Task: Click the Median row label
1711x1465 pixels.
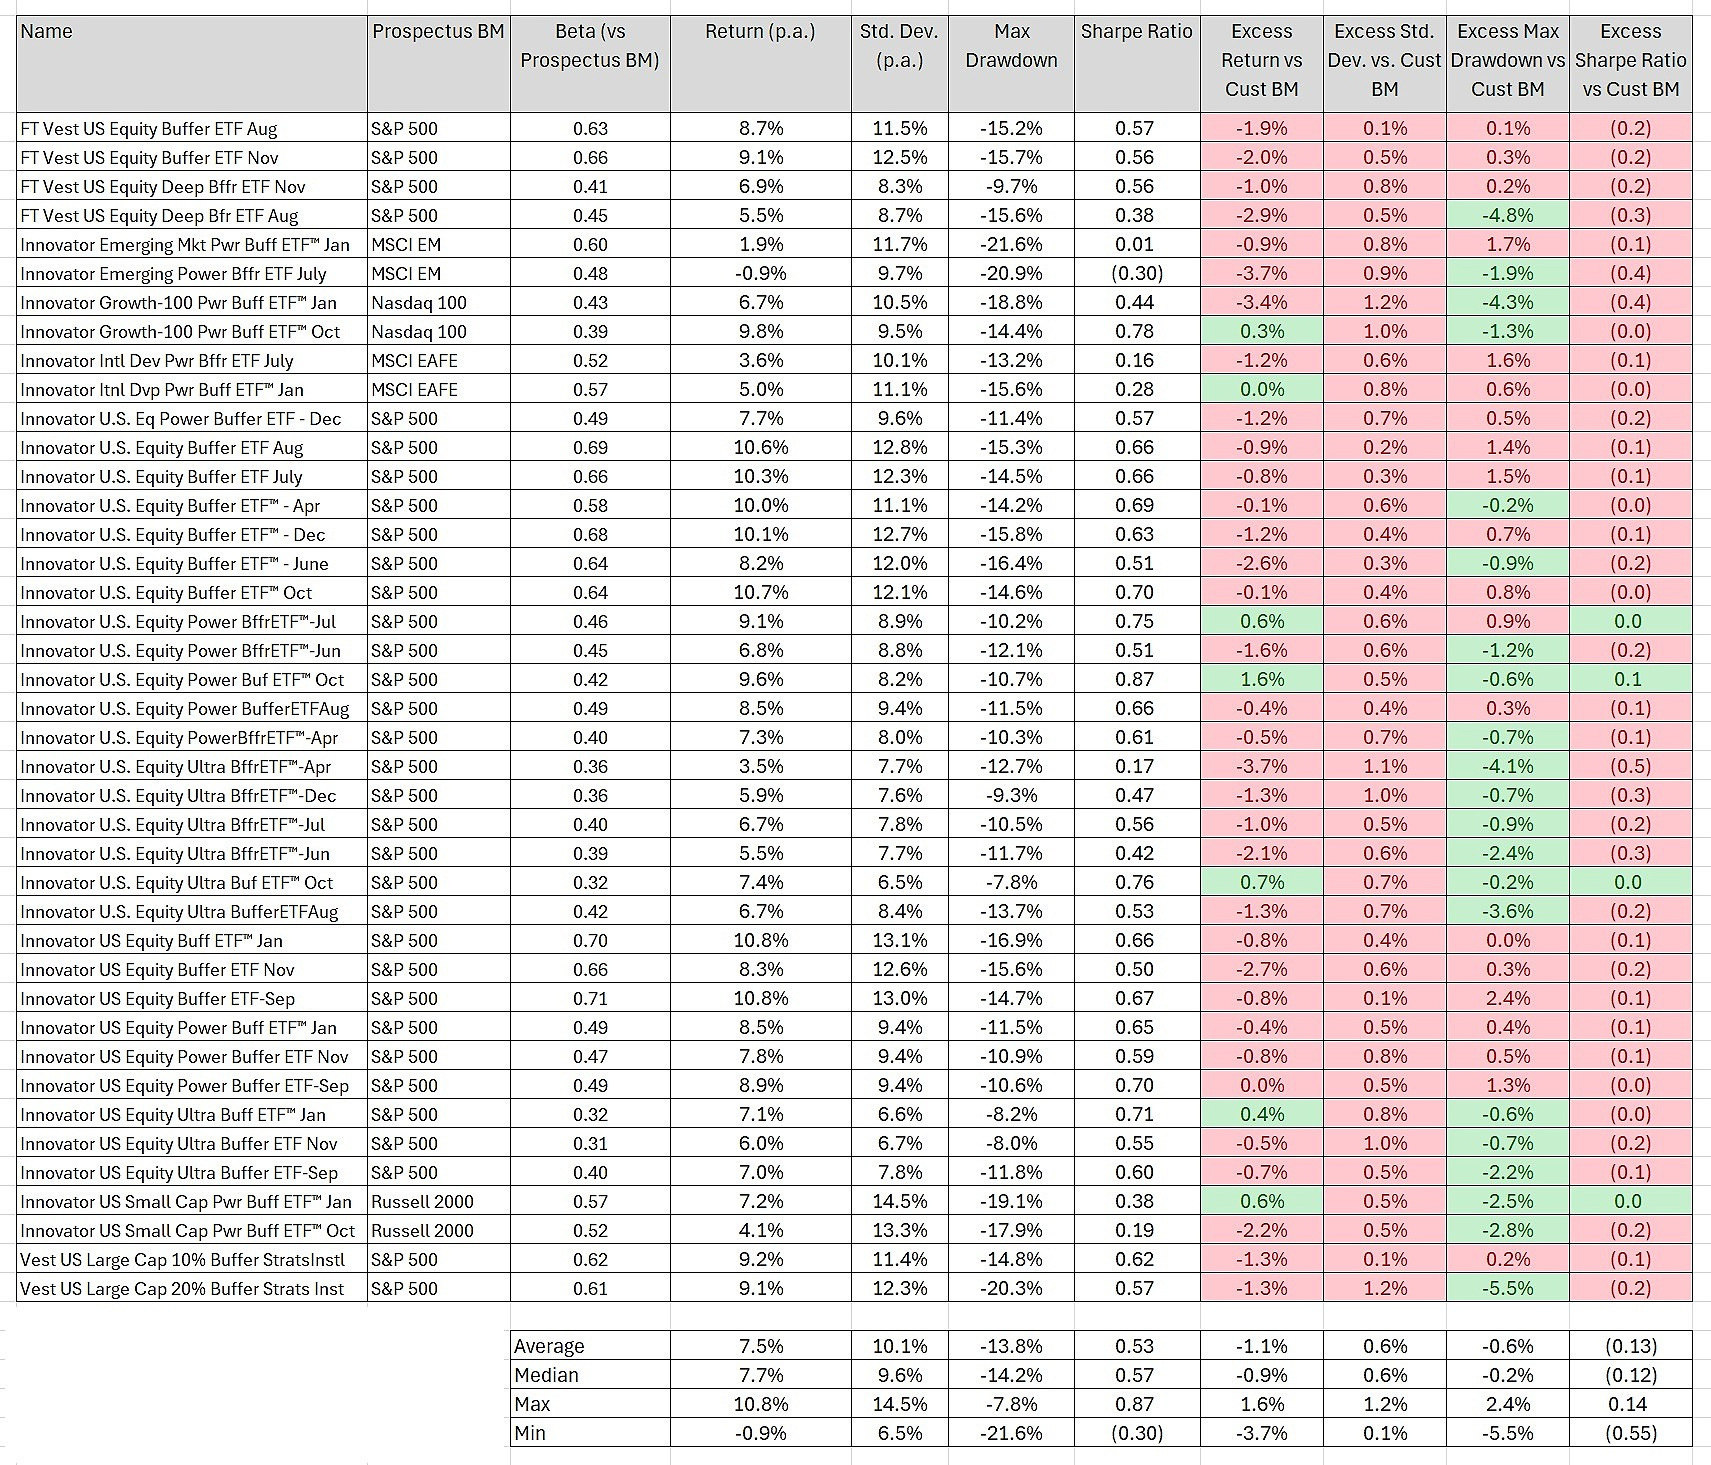Action: coord(590,1375)
